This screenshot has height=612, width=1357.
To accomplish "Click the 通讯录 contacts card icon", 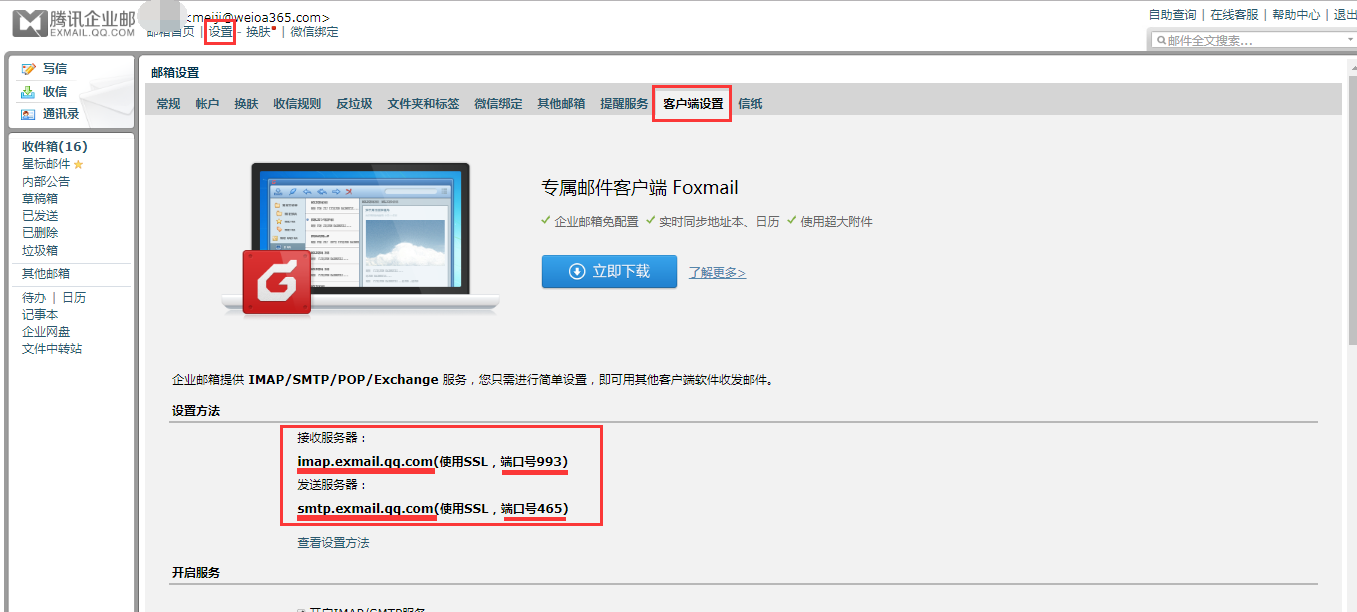I will [x=29, y=114].
